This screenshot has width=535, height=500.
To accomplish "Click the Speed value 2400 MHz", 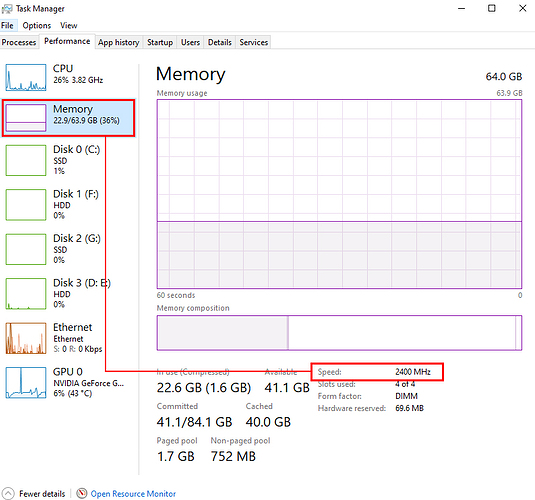I will click(x=413, y=372).
